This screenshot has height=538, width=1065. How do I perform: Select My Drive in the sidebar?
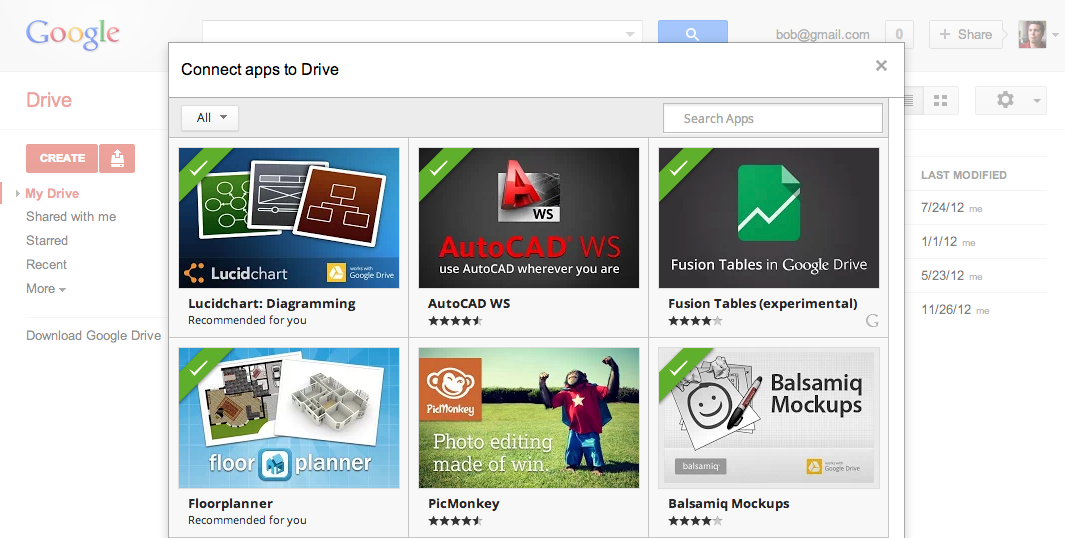52,194
